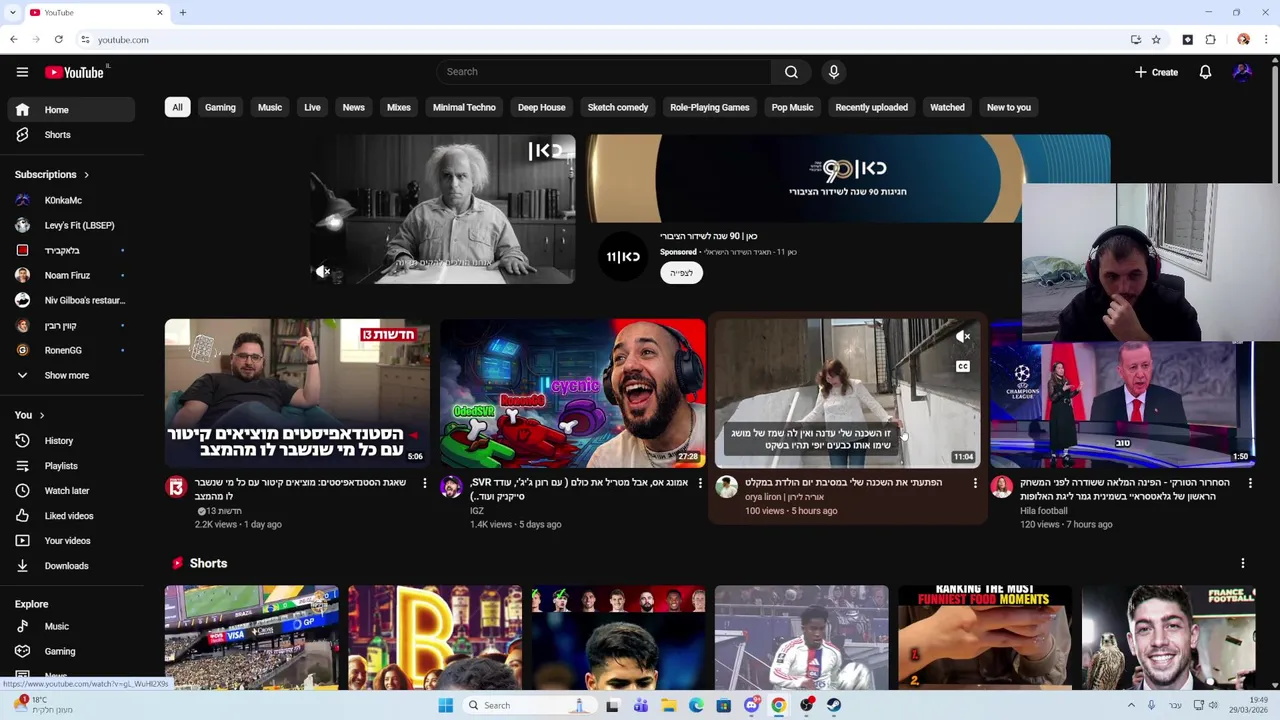Viewport: 1280px width, 720px height.
Task: Select the Deep House chip
Action: coord(542,107)
